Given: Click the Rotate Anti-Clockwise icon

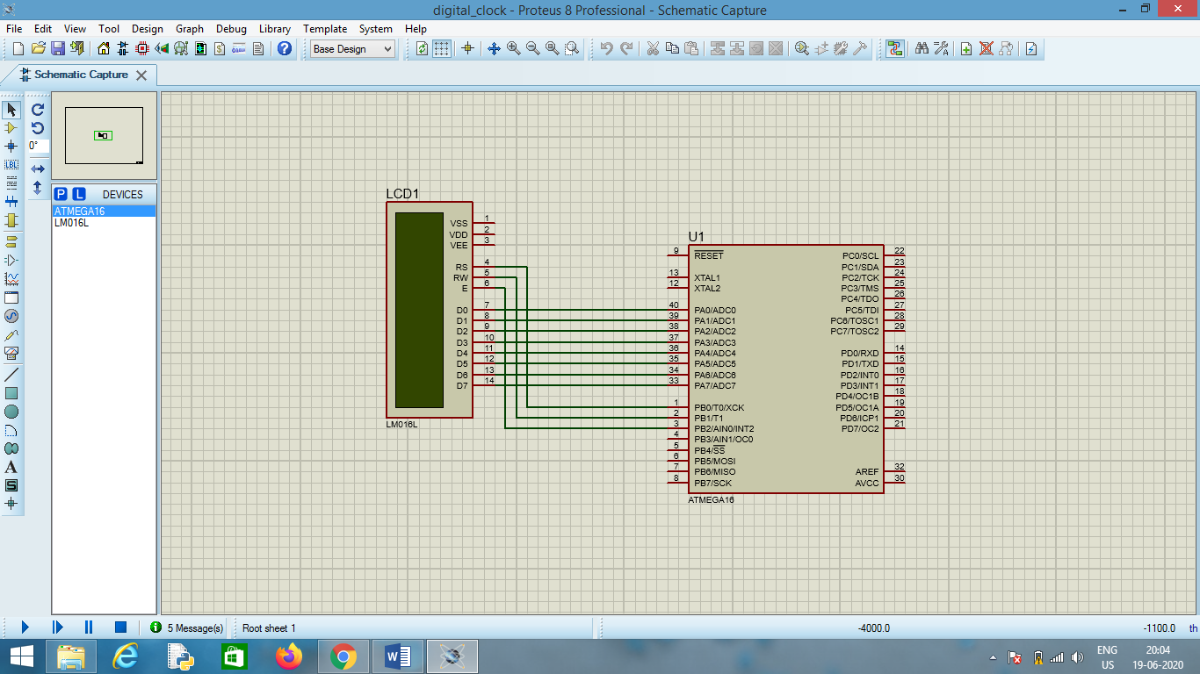Looking at the screenshot, I should coord(38,128).
